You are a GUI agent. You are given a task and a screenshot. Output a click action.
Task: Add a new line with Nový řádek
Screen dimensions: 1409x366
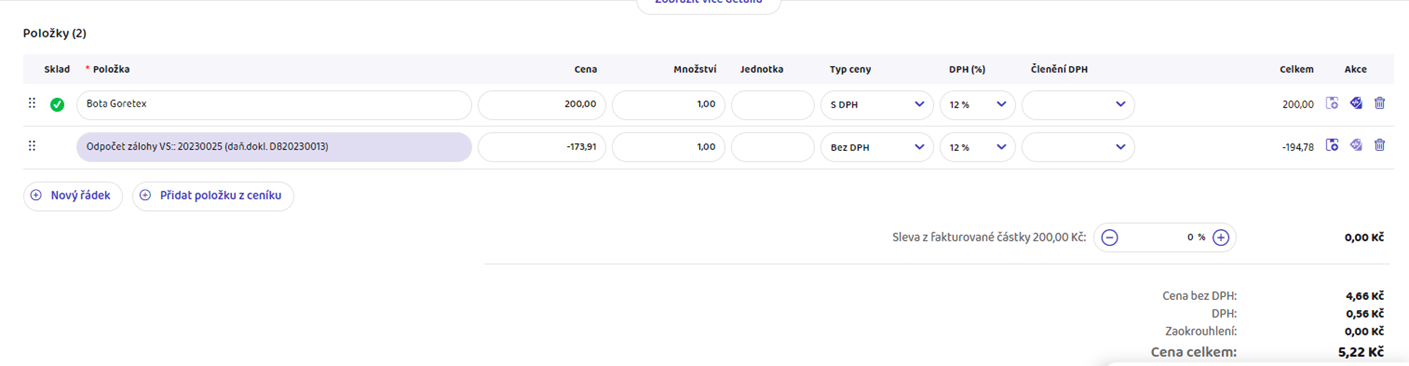pos(73,196)
